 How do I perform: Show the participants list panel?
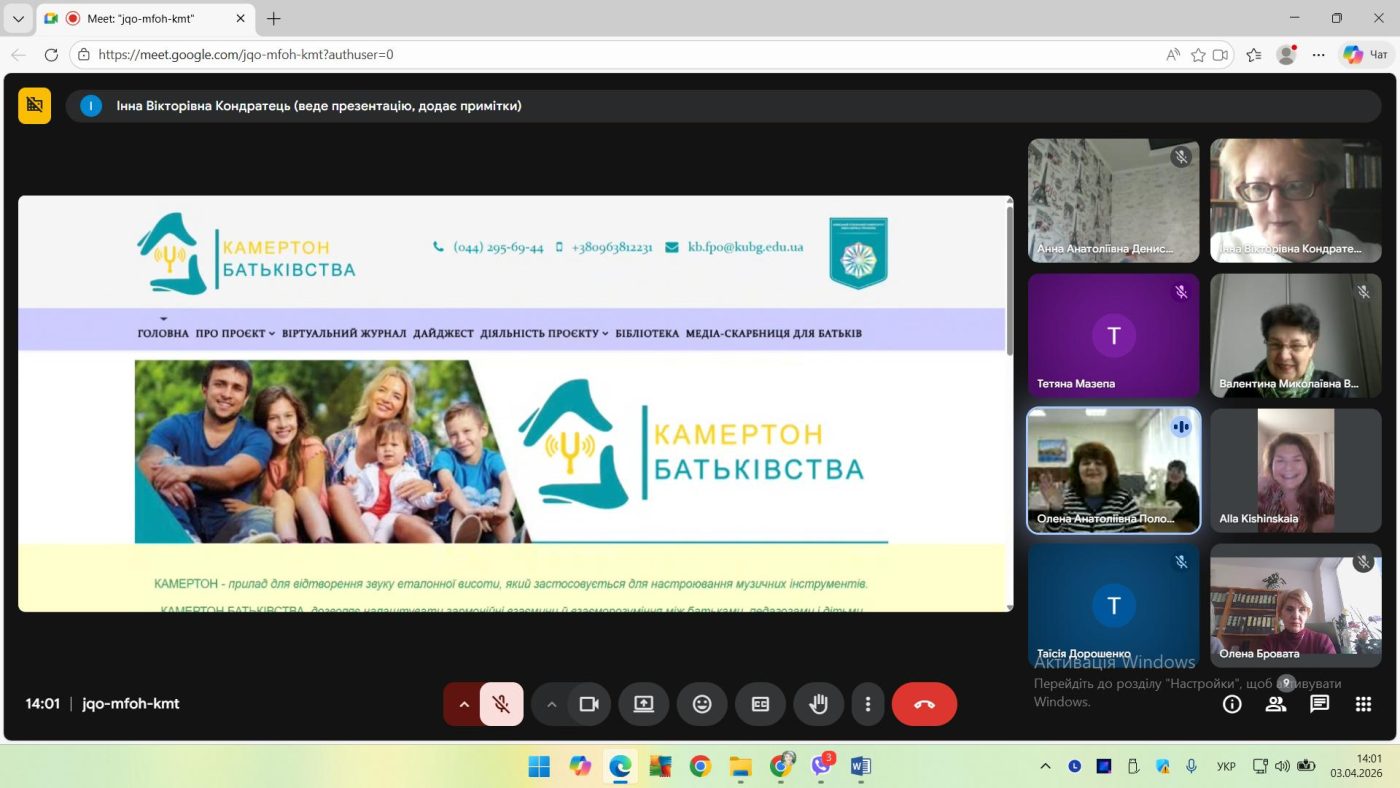point(1276,704)
